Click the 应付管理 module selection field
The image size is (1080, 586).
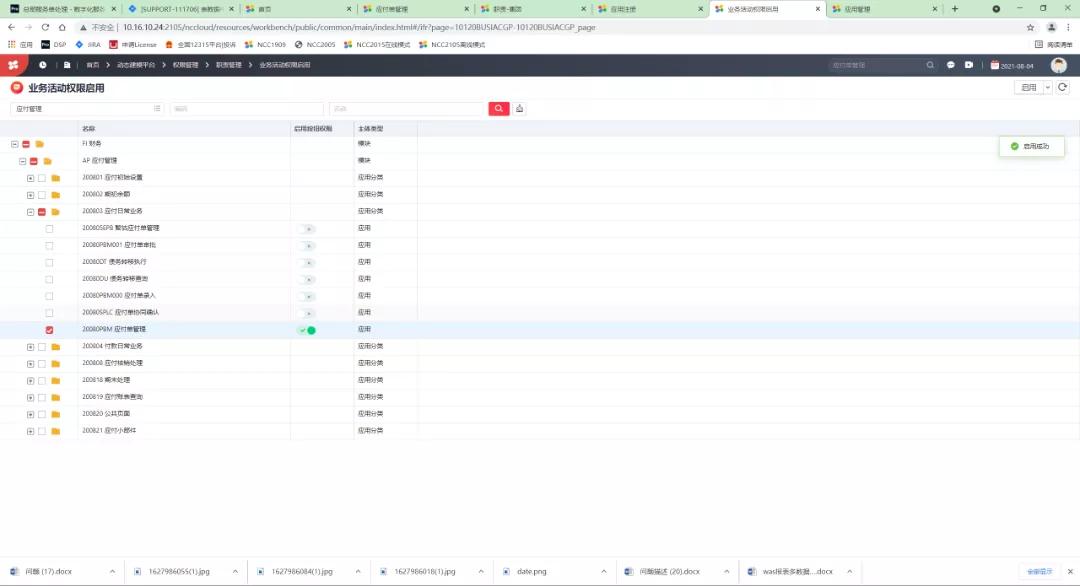click(85, 109)
